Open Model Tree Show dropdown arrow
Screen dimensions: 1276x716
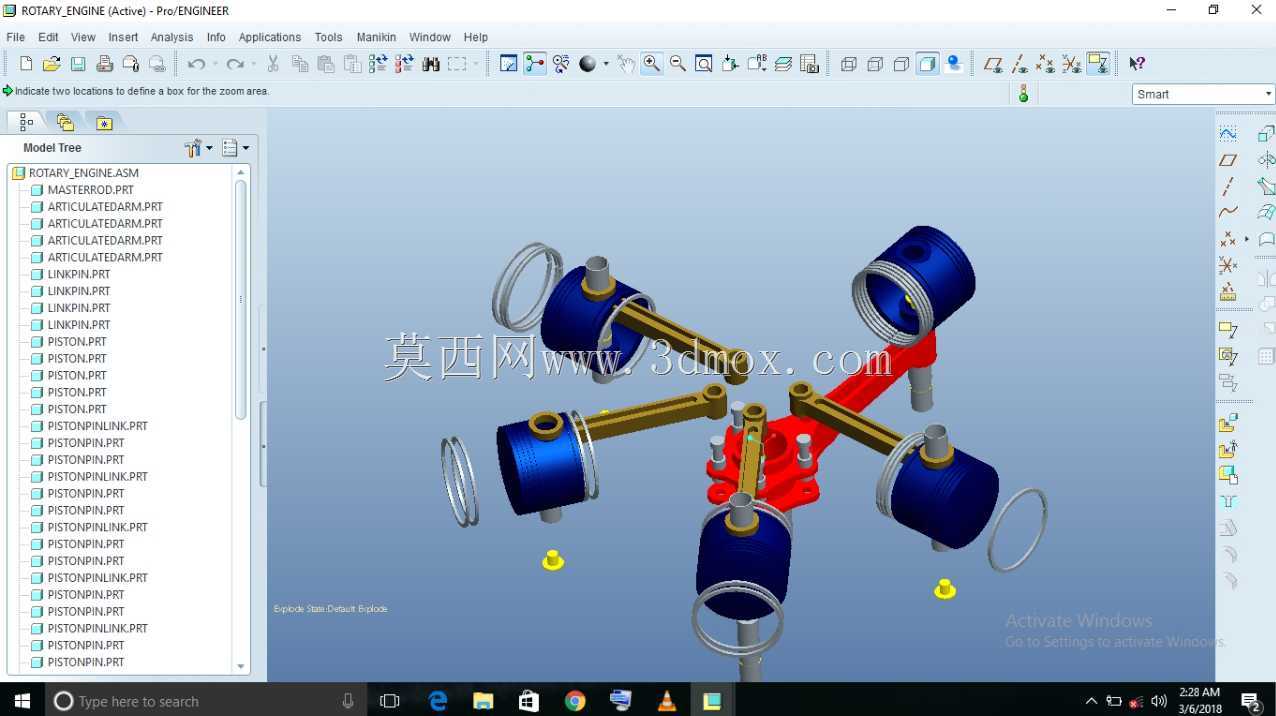pos(209,148)
